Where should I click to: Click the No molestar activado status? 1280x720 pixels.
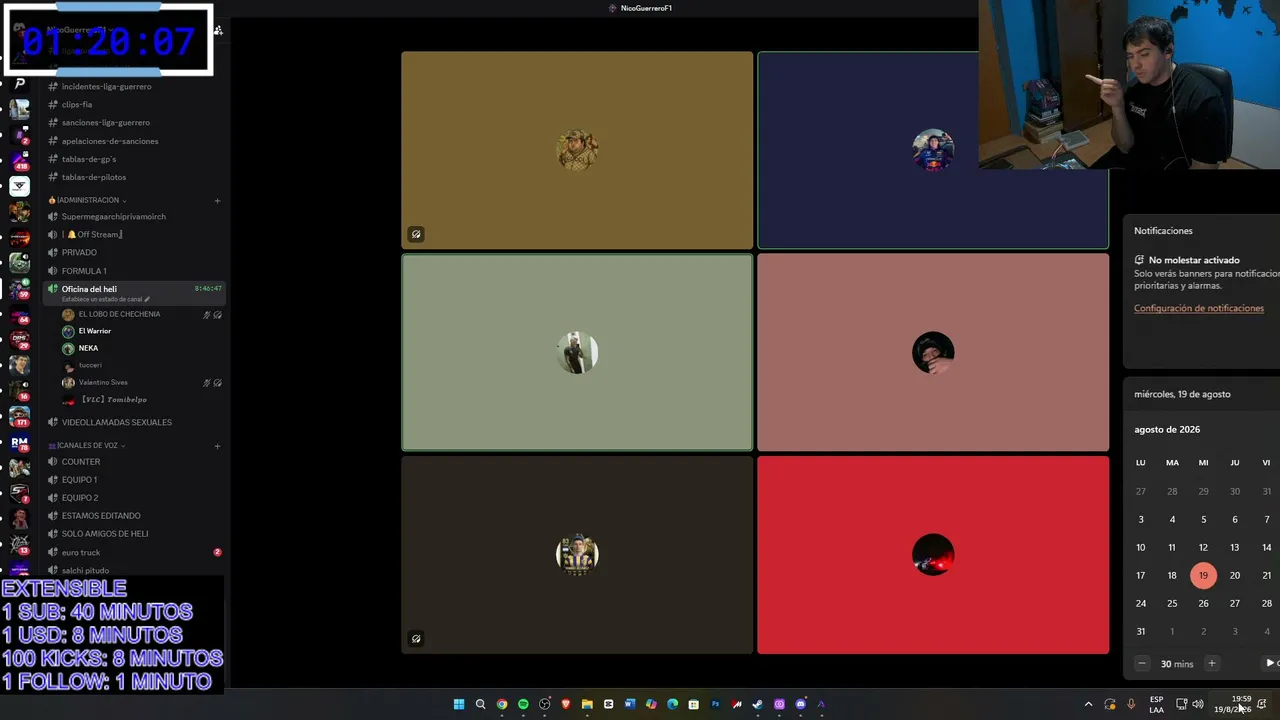[x=1193, y=260]
